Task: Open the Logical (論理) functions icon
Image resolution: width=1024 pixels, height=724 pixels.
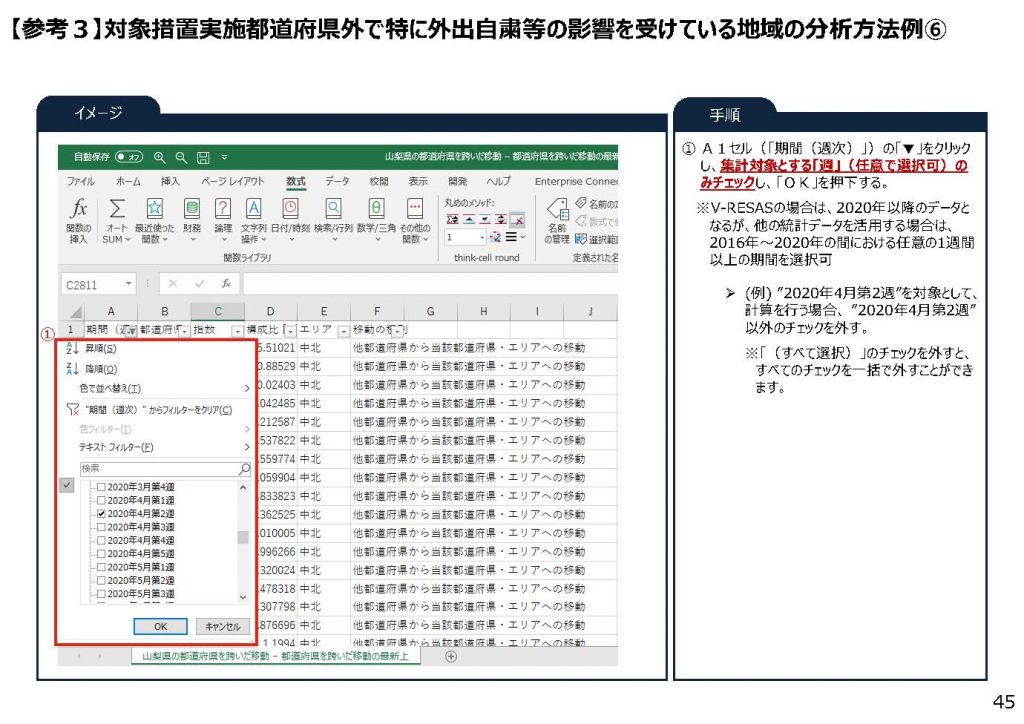Action: [223, 209]
